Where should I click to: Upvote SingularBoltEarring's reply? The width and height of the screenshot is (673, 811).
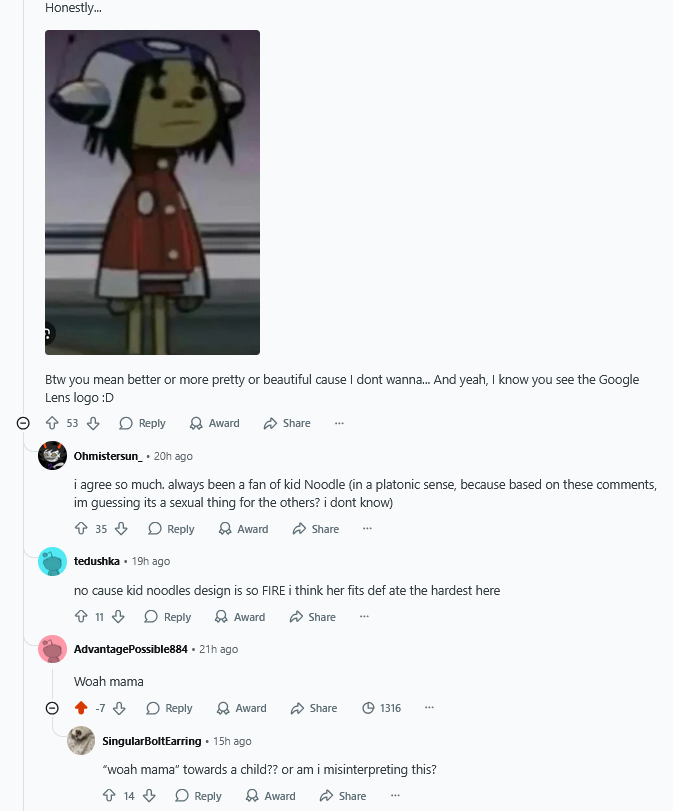pos(109,795)
